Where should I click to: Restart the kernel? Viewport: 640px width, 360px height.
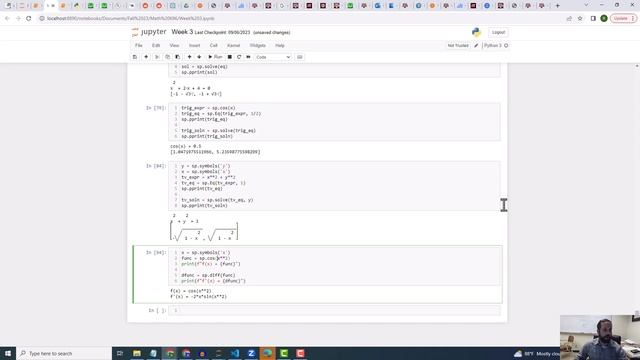239,57
